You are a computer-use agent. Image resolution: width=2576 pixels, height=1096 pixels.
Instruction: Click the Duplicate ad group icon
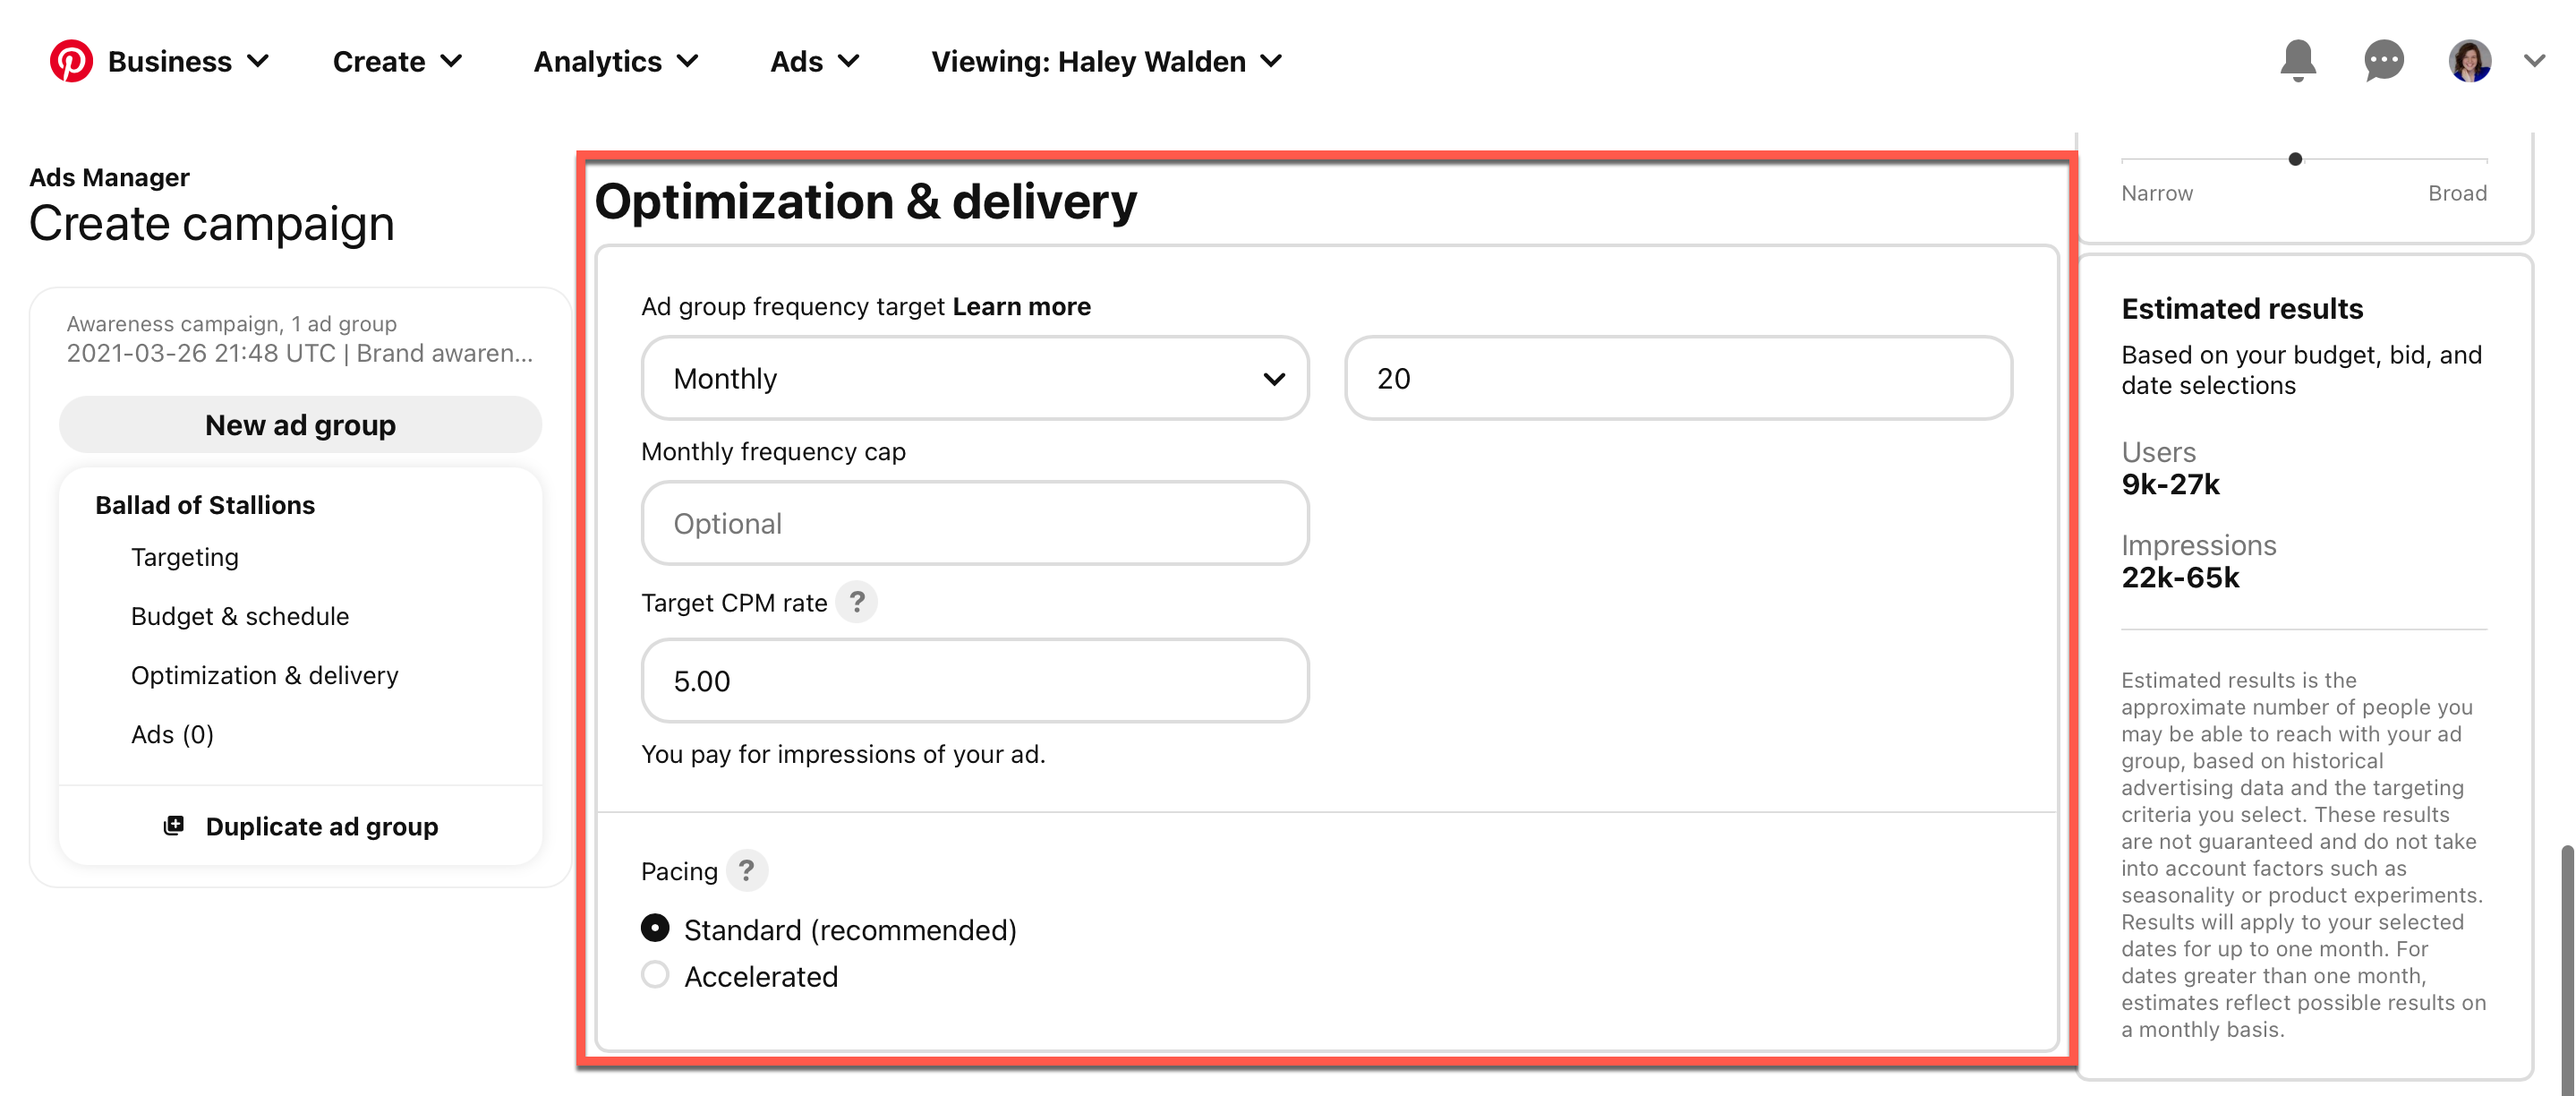point(174,825)
